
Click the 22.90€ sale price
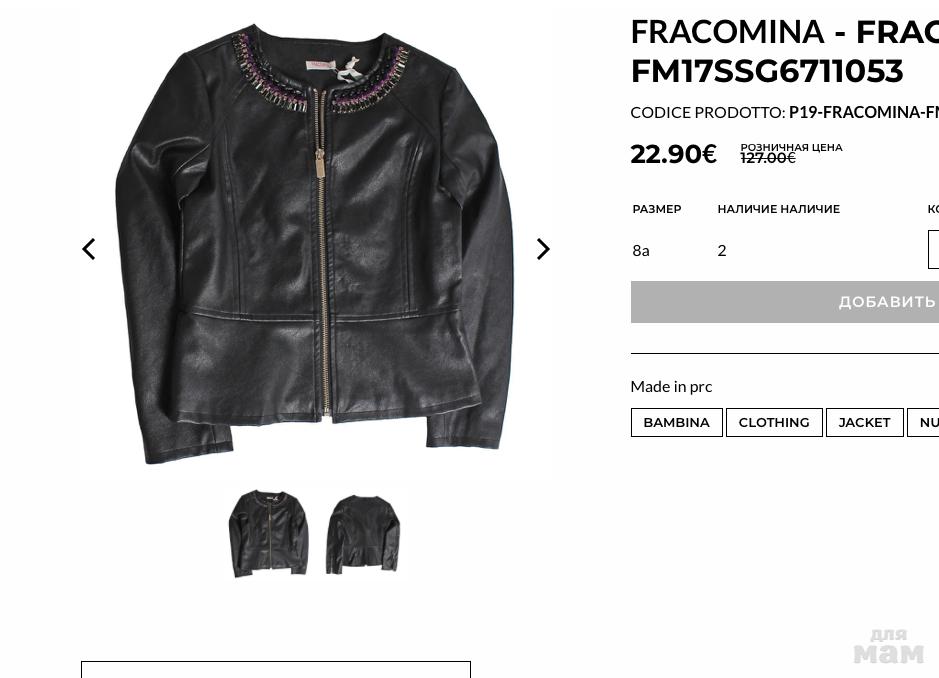pyautogui.click(x=673, y=154)
